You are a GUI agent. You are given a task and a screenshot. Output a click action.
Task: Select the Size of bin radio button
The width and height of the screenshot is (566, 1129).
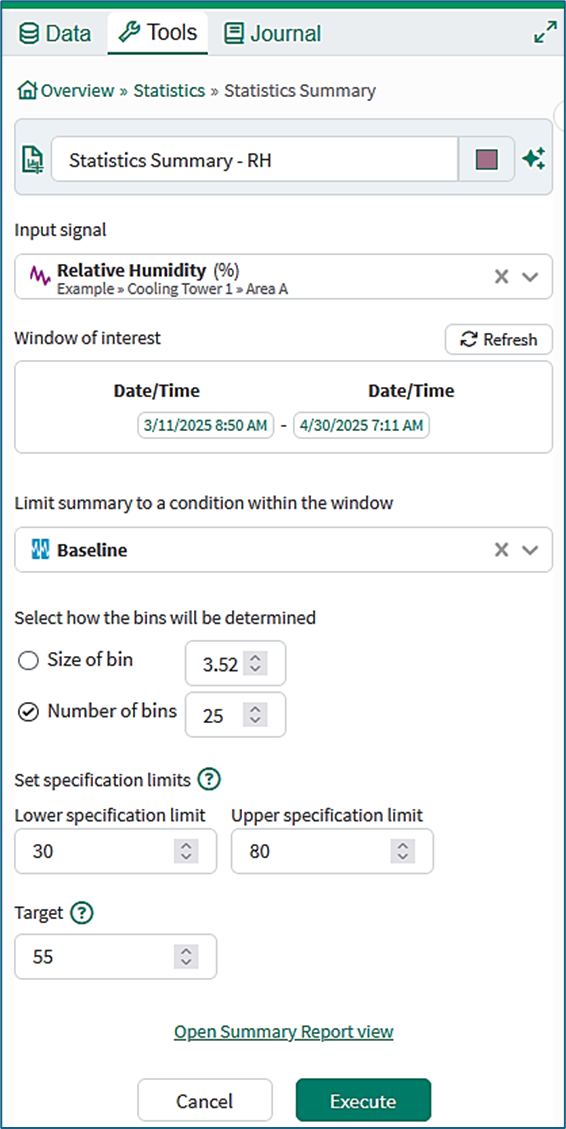(x=28, y=661)
